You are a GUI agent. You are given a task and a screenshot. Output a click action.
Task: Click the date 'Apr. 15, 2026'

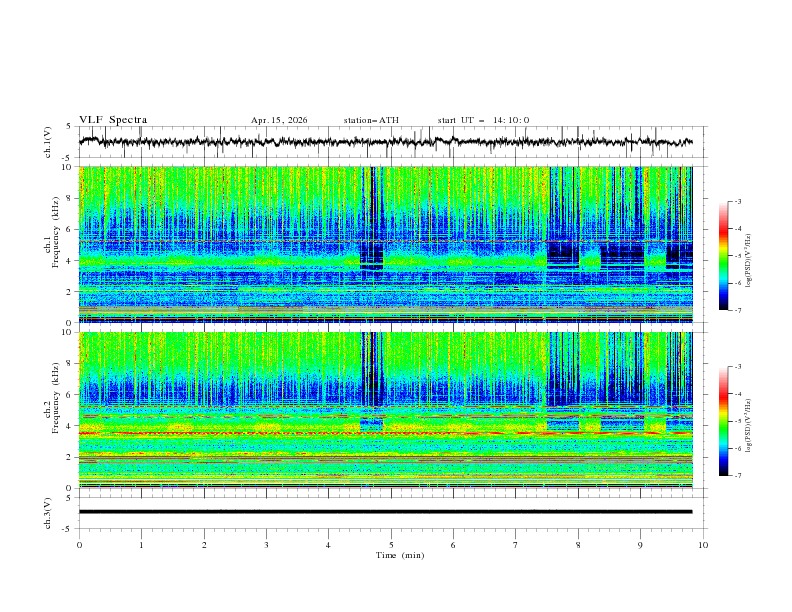click(x=279, y=120)
